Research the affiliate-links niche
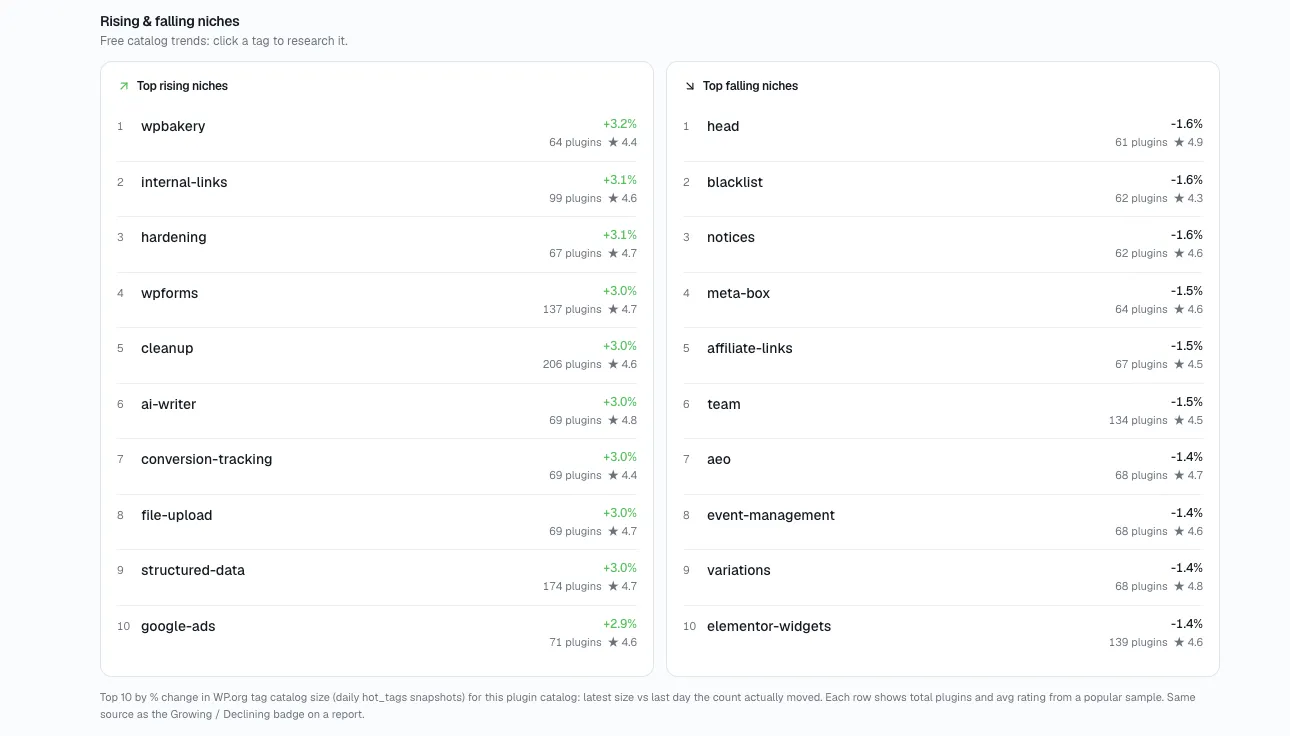This screenshot has width=1290, height=736. (x=750, y=348)
